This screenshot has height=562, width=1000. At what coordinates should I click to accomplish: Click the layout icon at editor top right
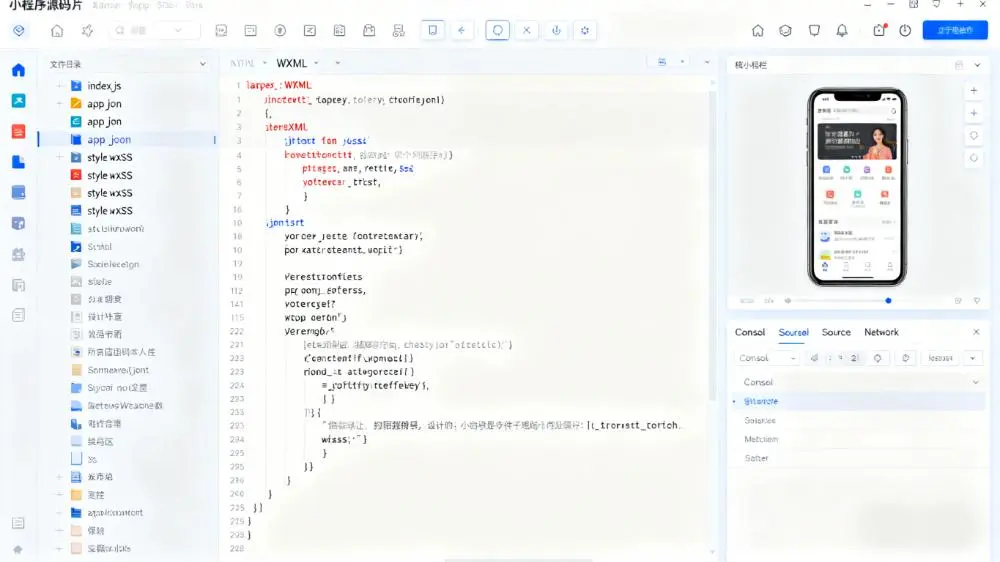pyautogui.click(x=662, y=62)
